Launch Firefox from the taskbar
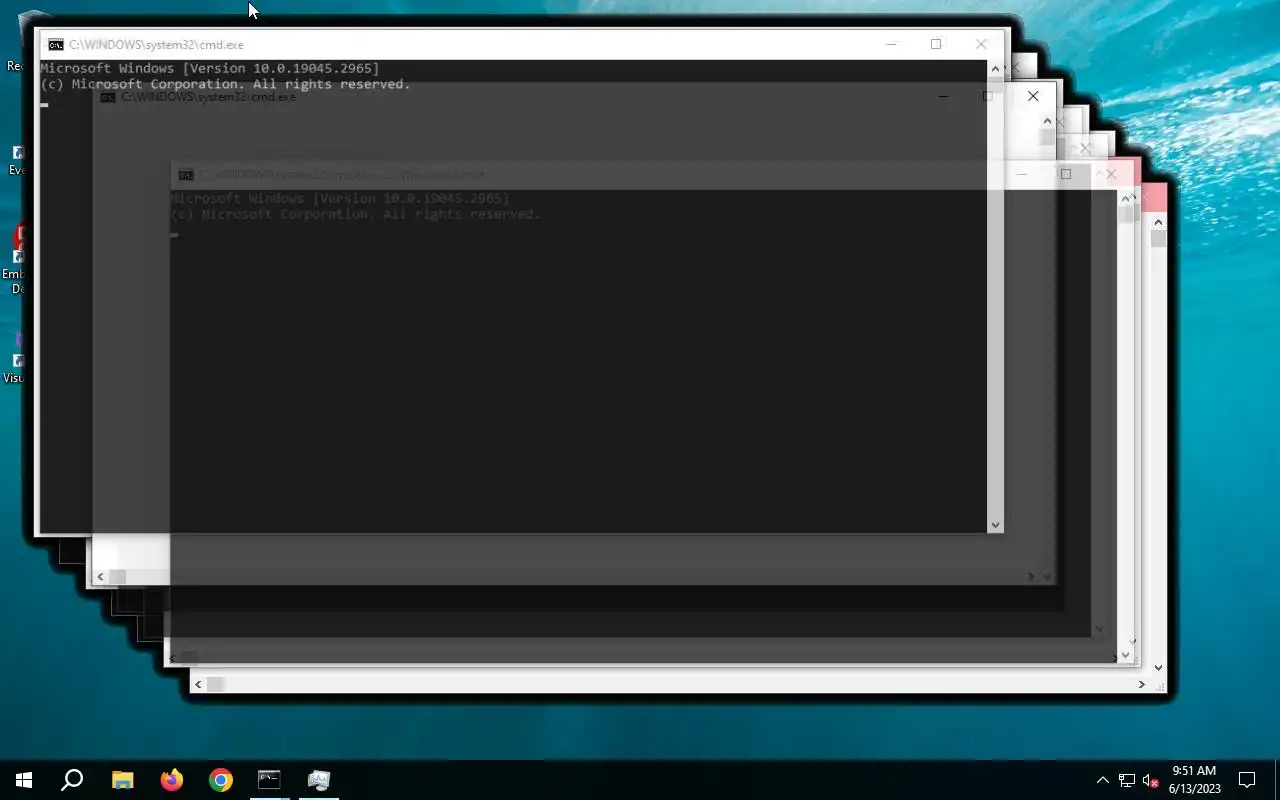This screenshot has height=800, width=1280. click(x=172, y=780)
